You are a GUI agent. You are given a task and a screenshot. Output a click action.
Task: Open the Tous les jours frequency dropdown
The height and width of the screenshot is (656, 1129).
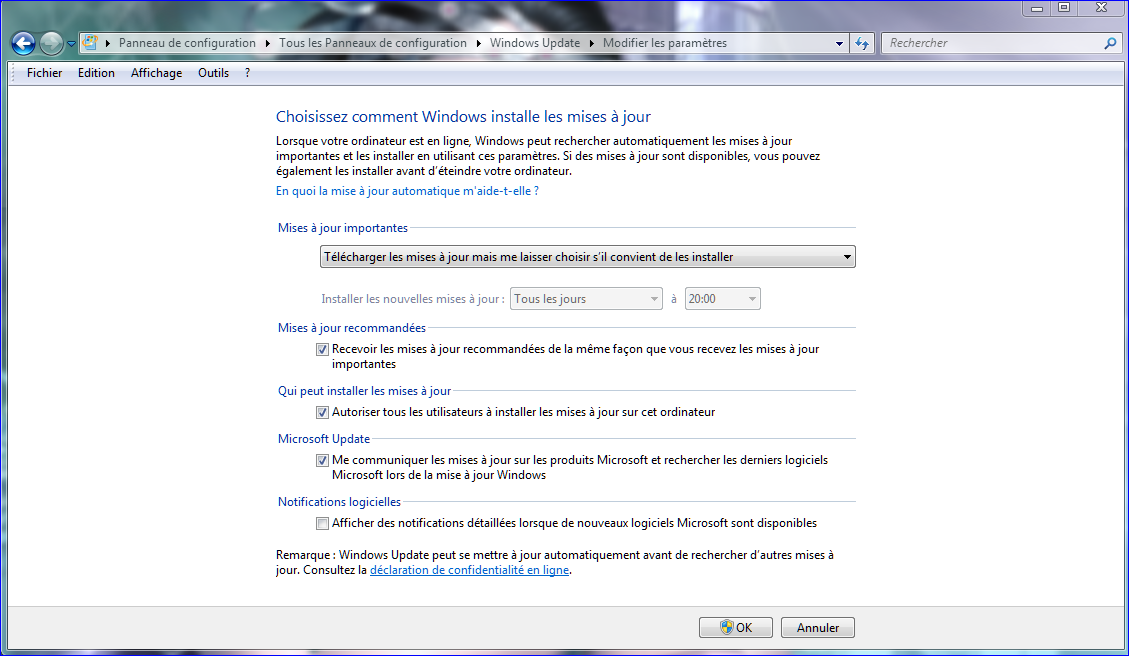pyautogui.click(x=586, y=299)
